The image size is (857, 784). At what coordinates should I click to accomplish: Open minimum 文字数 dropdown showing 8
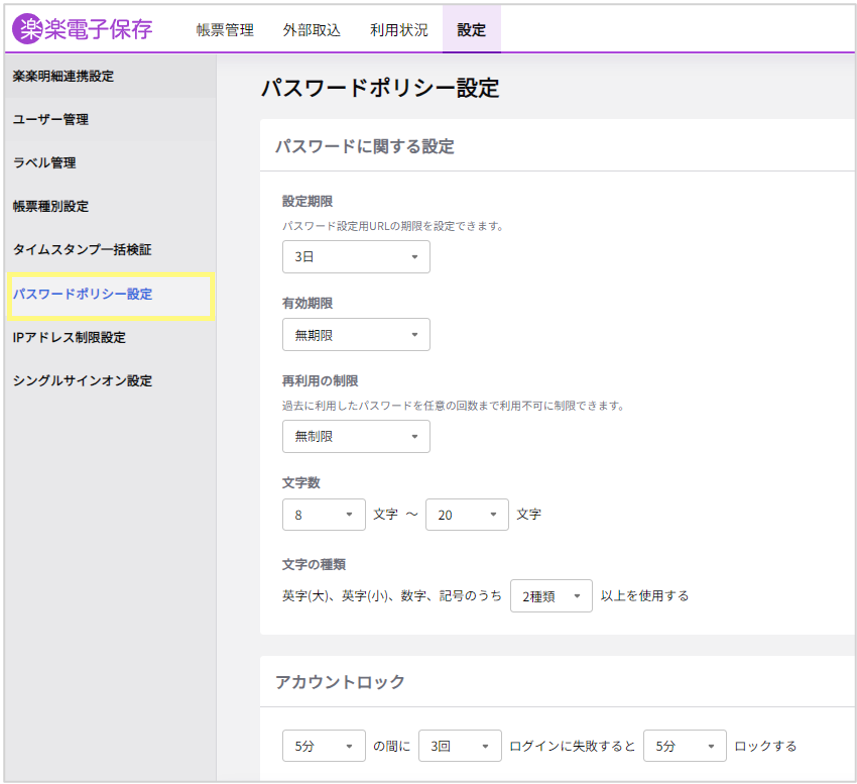pos(324,514)
